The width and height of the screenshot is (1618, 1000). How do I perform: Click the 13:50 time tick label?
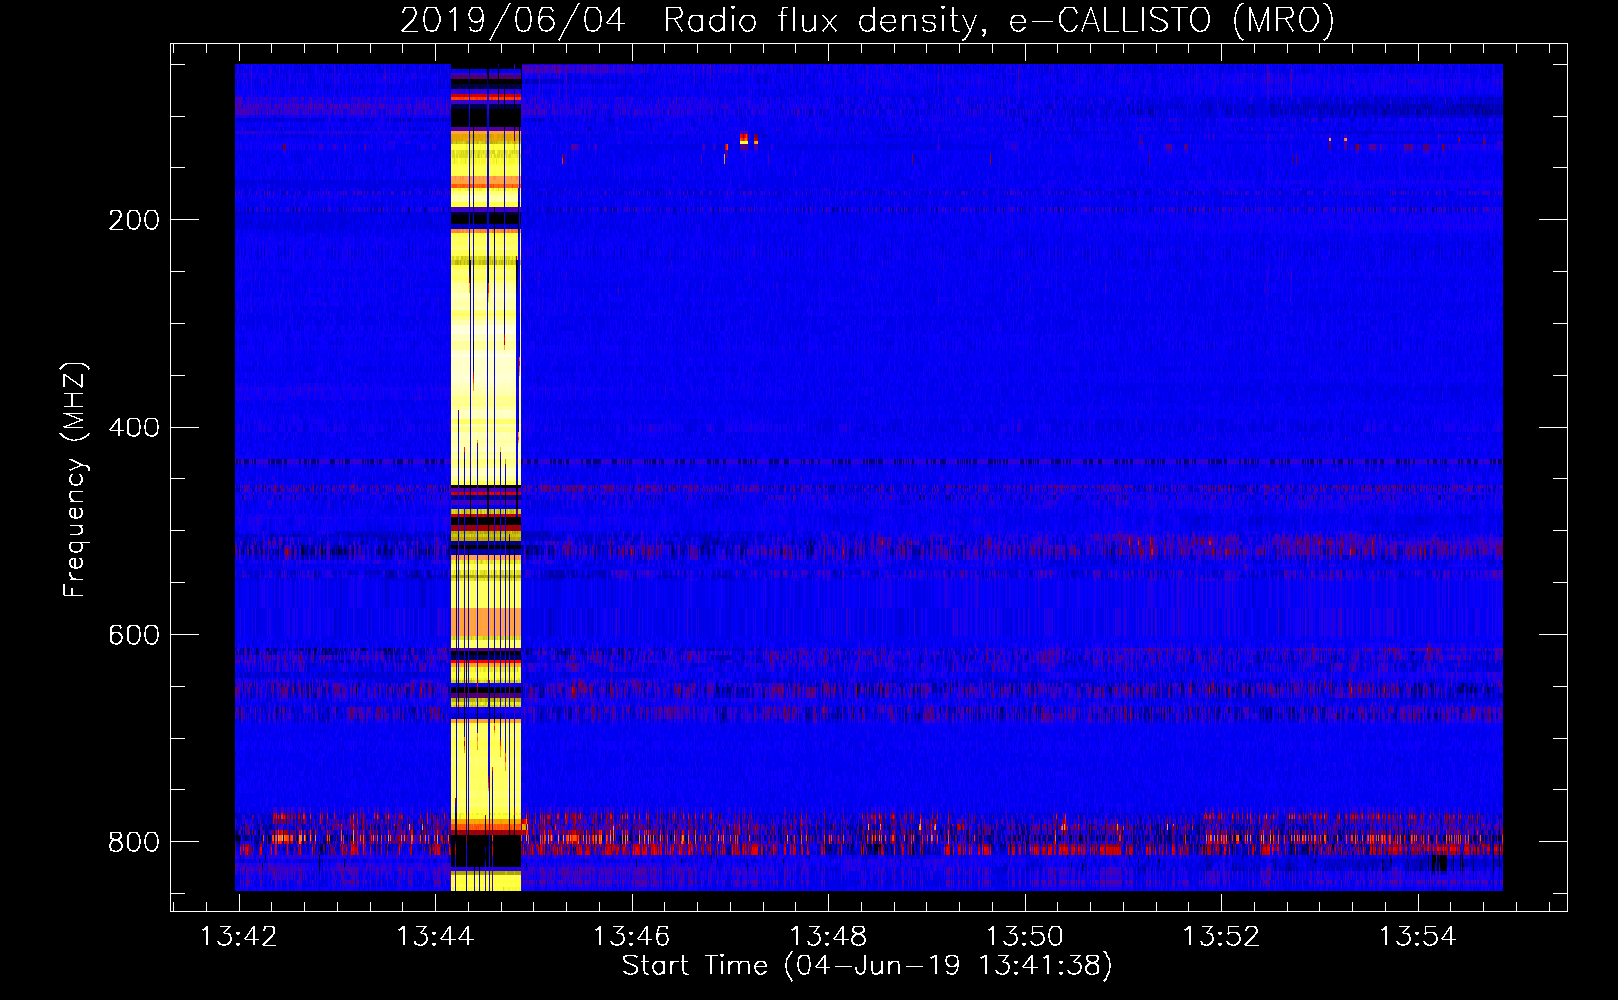pos(1024,937)
